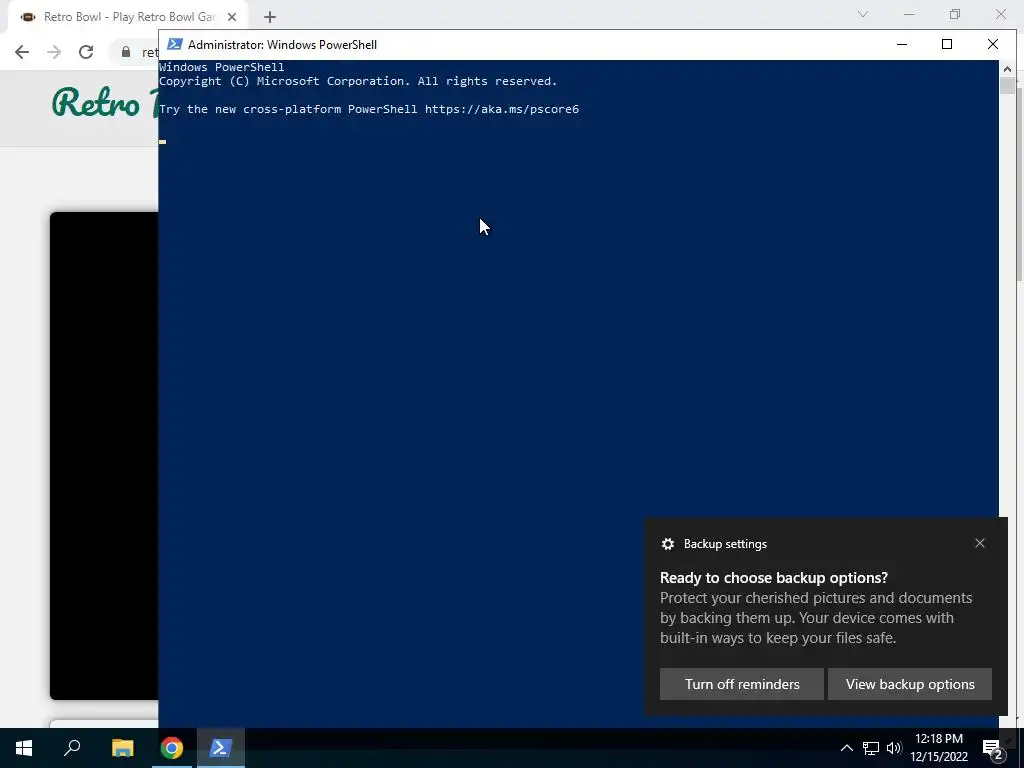The width and height of the screenshot is (1024, 768).
Task: Show hidden system tray icons
Action: [x=846, y=748]
